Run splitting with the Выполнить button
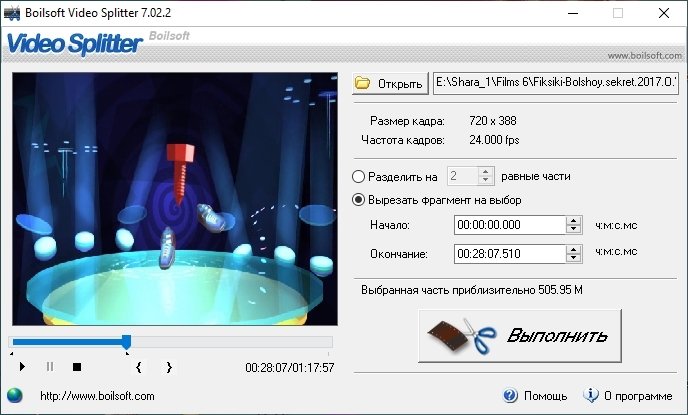 520,336
